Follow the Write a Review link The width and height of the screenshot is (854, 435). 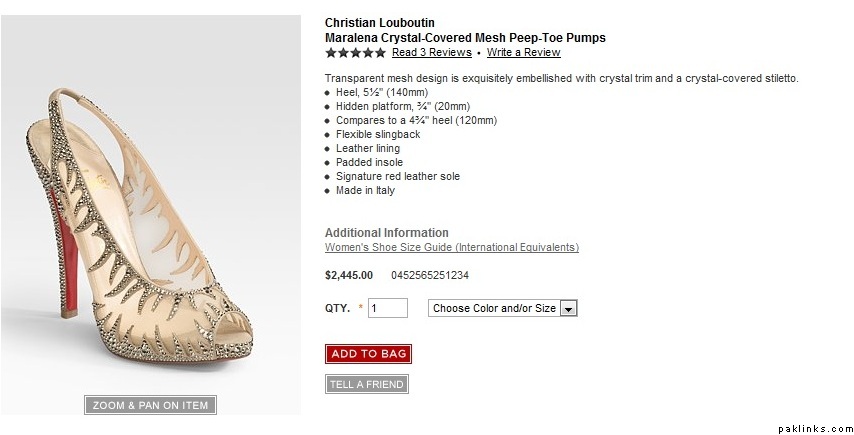pos(523,52)
